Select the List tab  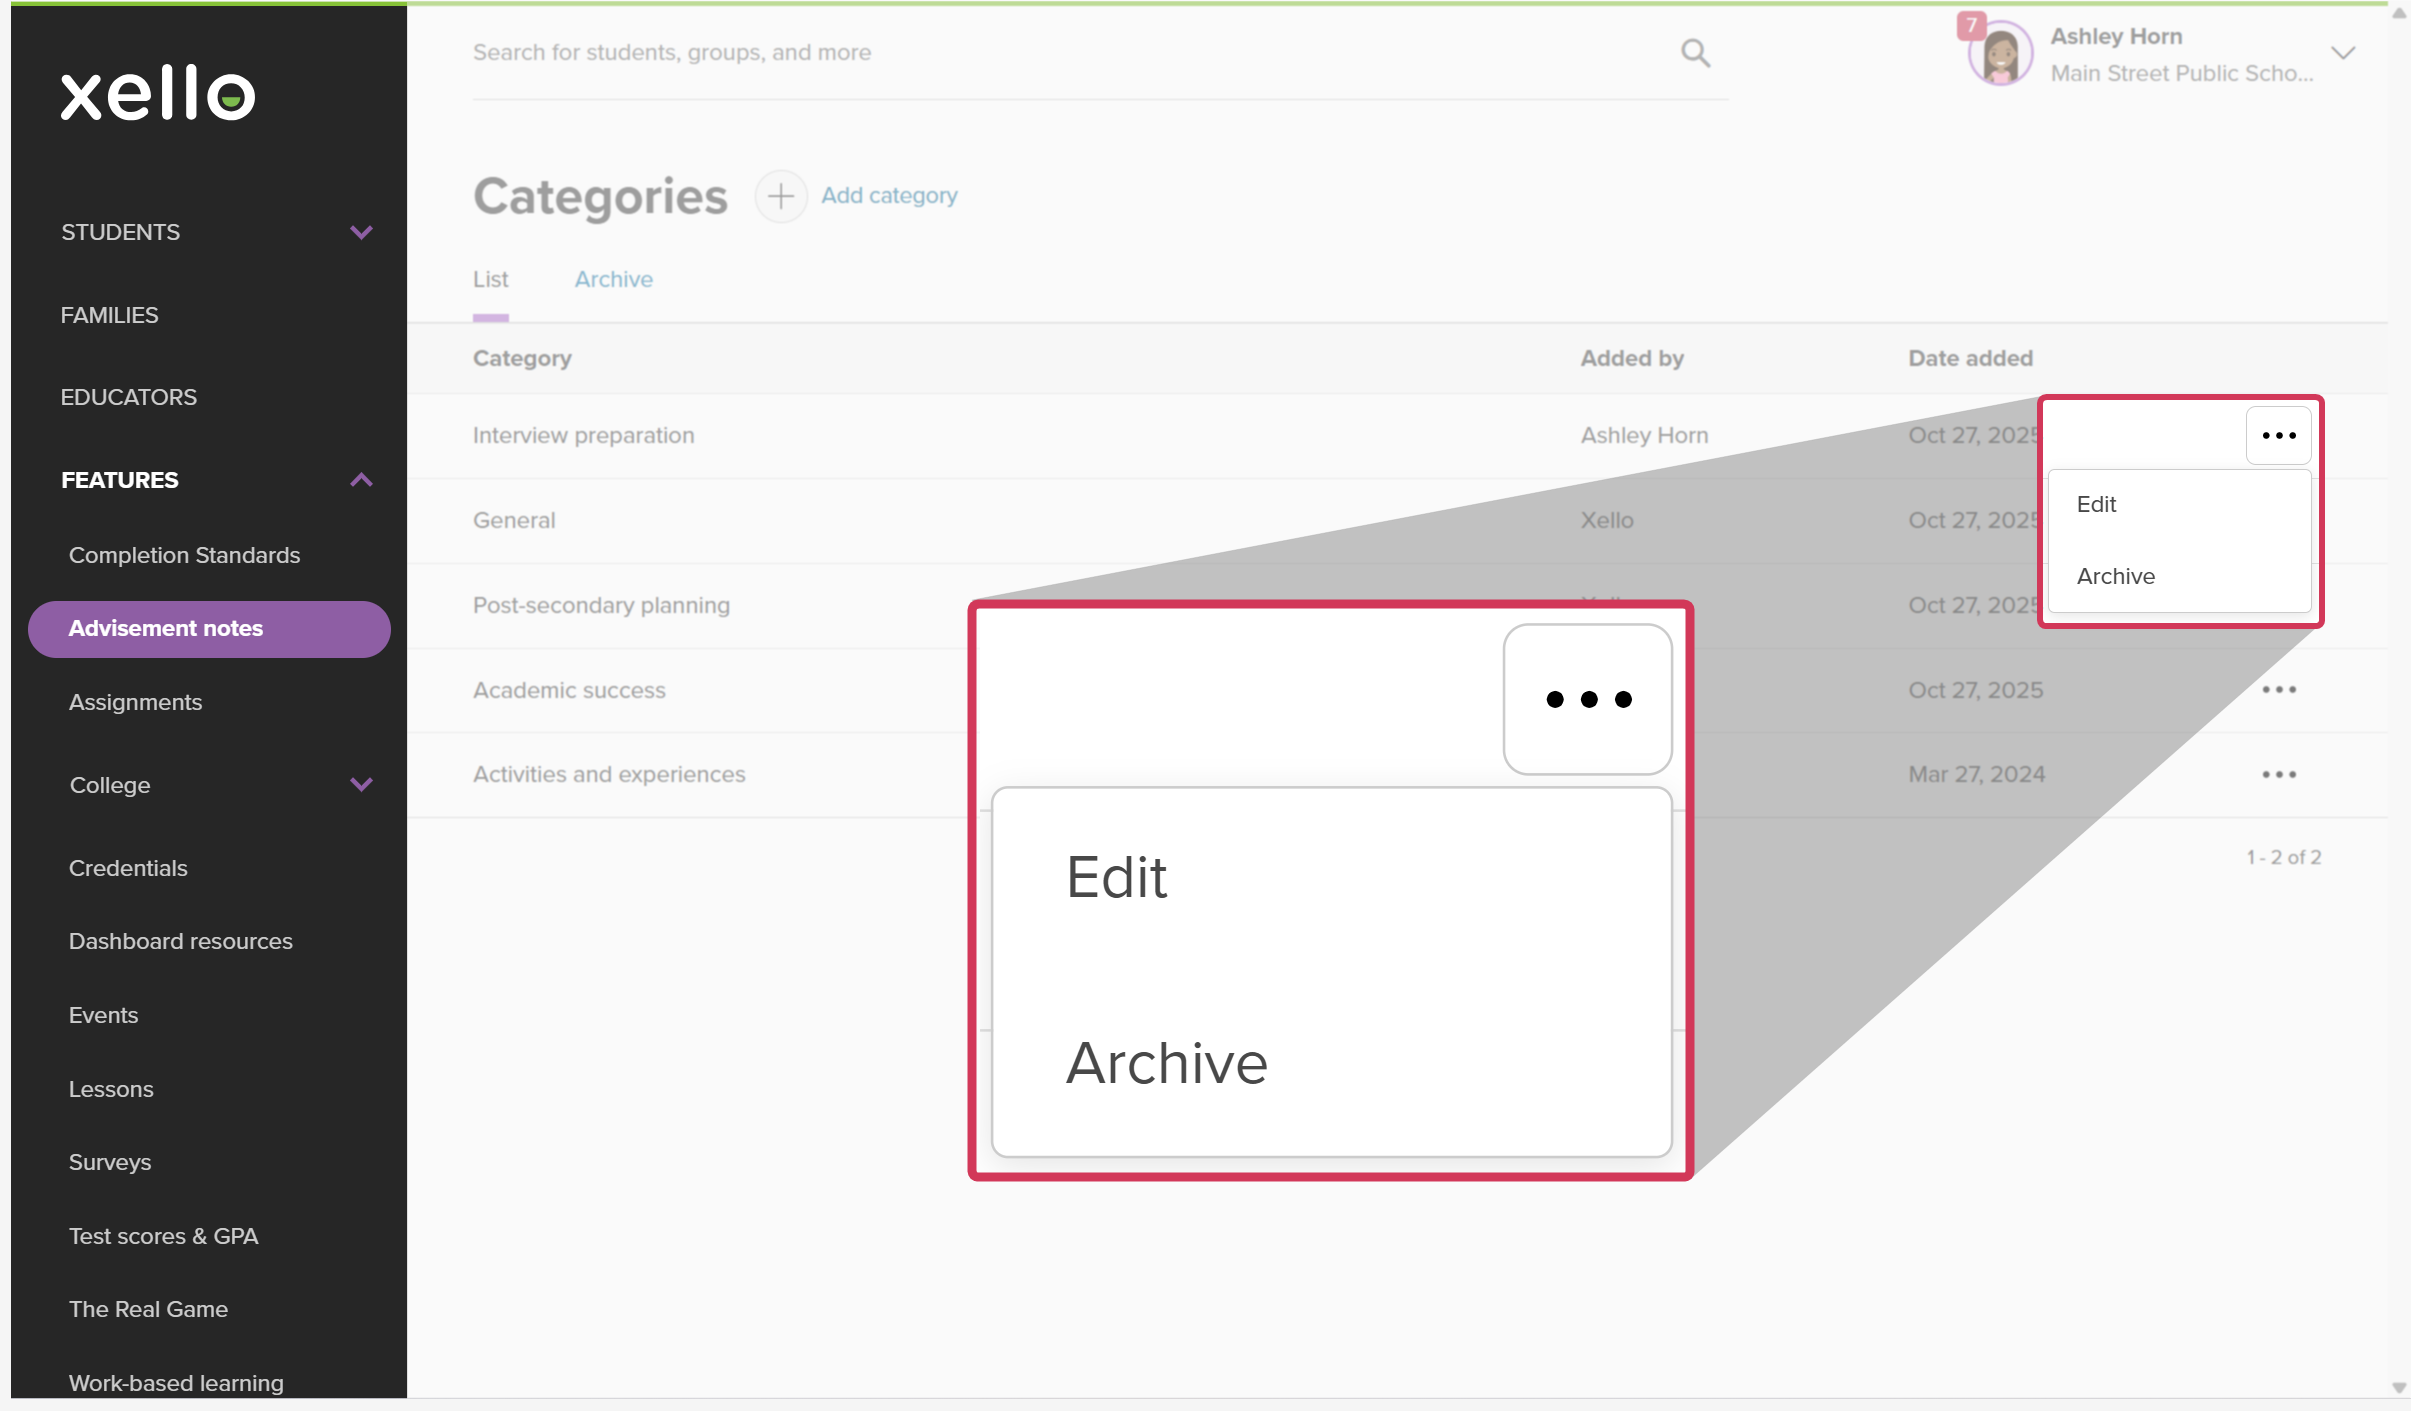tap(490, 280)
